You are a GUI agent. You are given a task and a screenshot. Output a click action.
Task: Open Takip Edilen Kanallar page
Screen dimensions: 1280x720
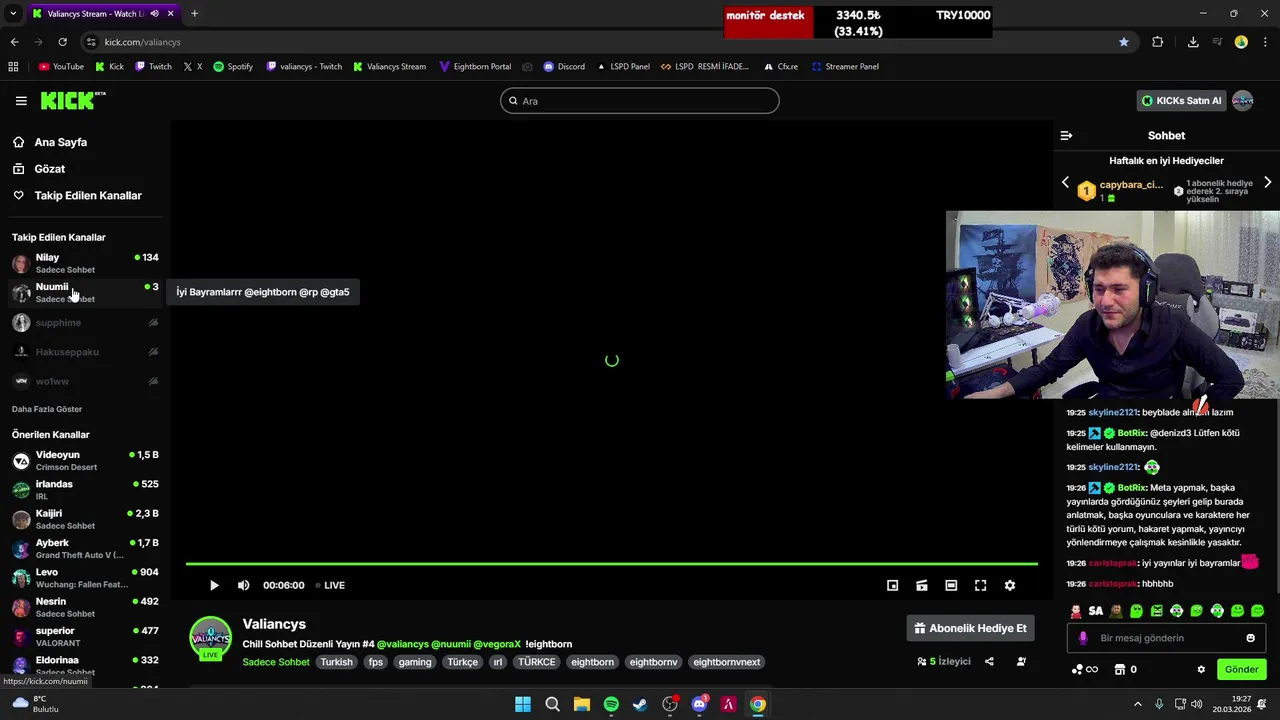(88, 196)
